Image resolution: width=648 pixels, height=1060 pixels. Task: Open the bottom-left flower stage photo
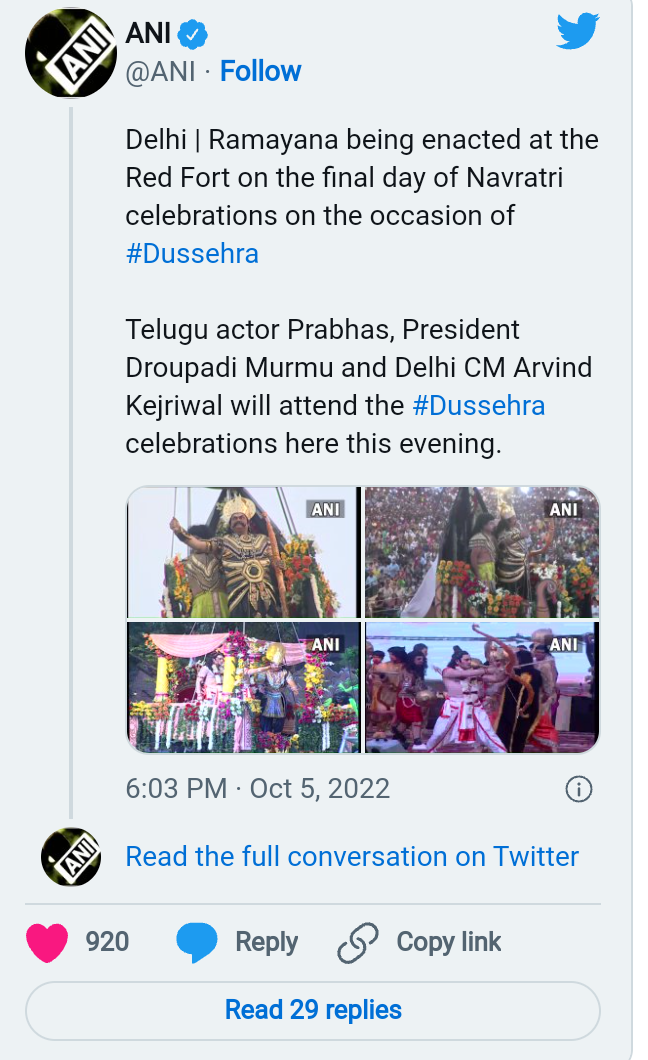(x=244, y=687)
